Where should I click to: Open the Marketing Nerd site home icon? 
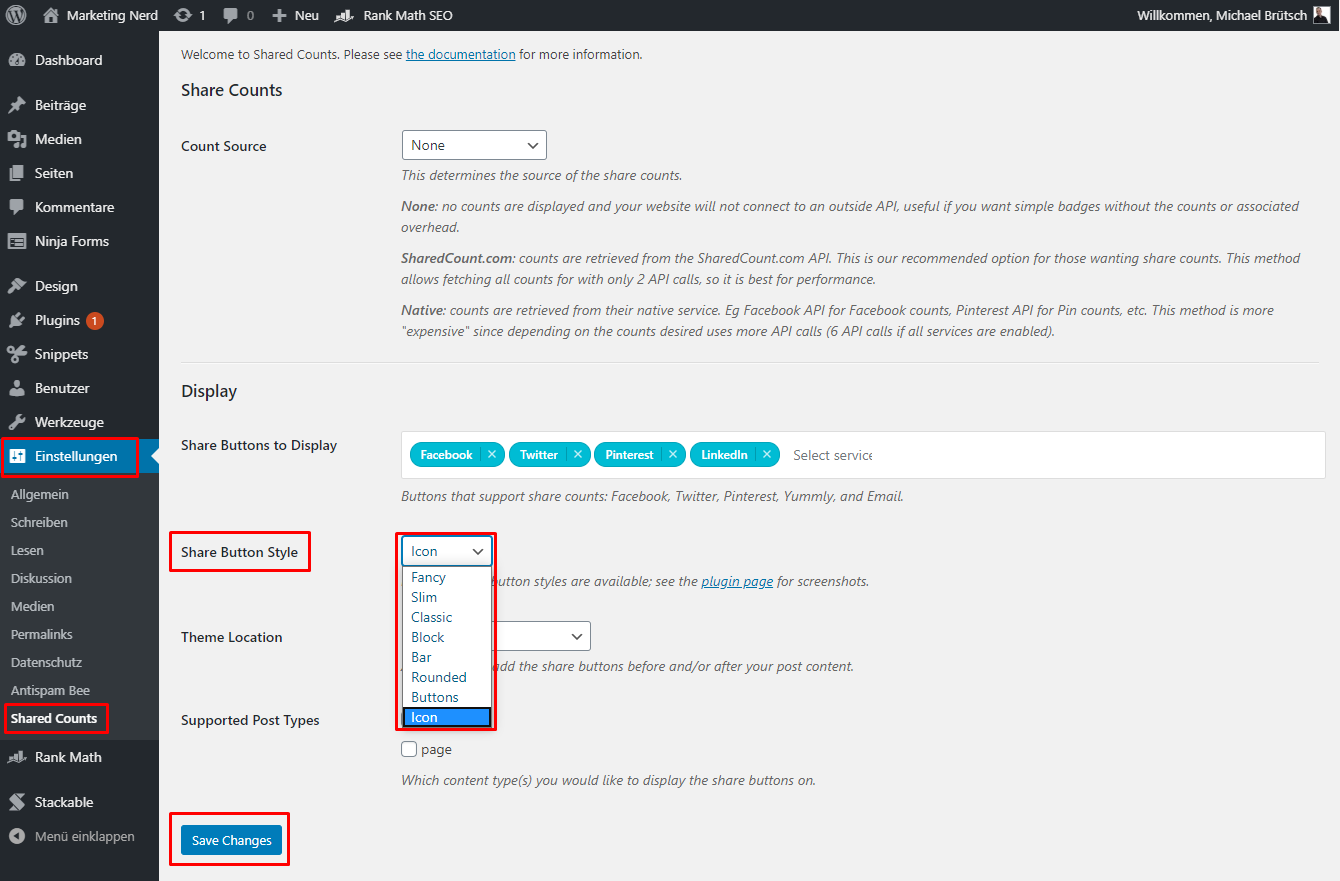[x=52, y=15]
